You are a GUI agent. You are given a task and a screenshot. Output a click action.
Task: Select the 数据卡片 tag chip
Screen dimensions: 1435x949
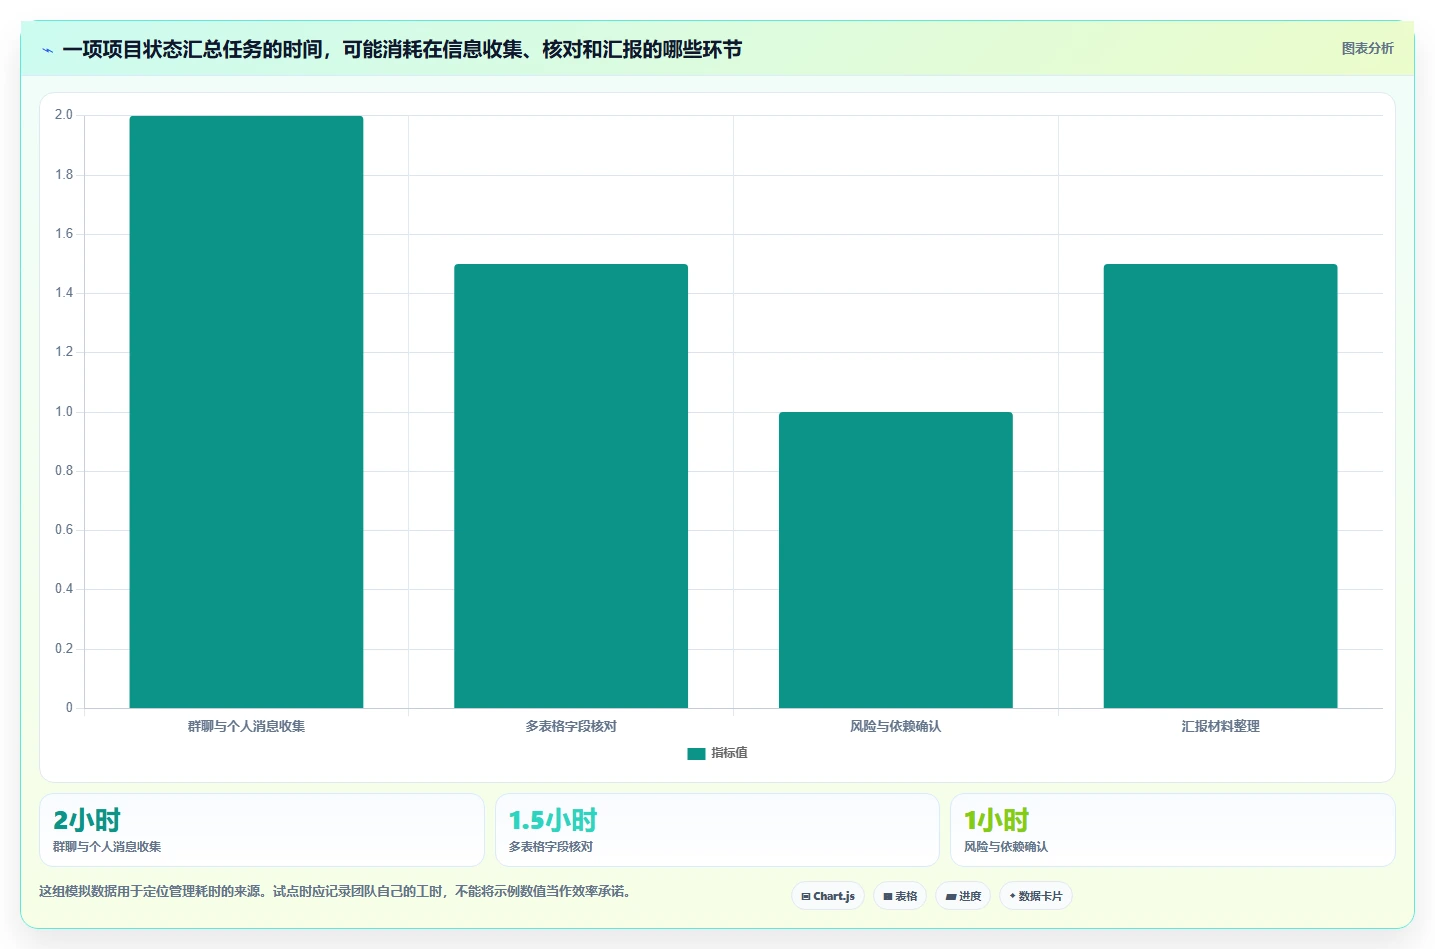point(1036,896)
